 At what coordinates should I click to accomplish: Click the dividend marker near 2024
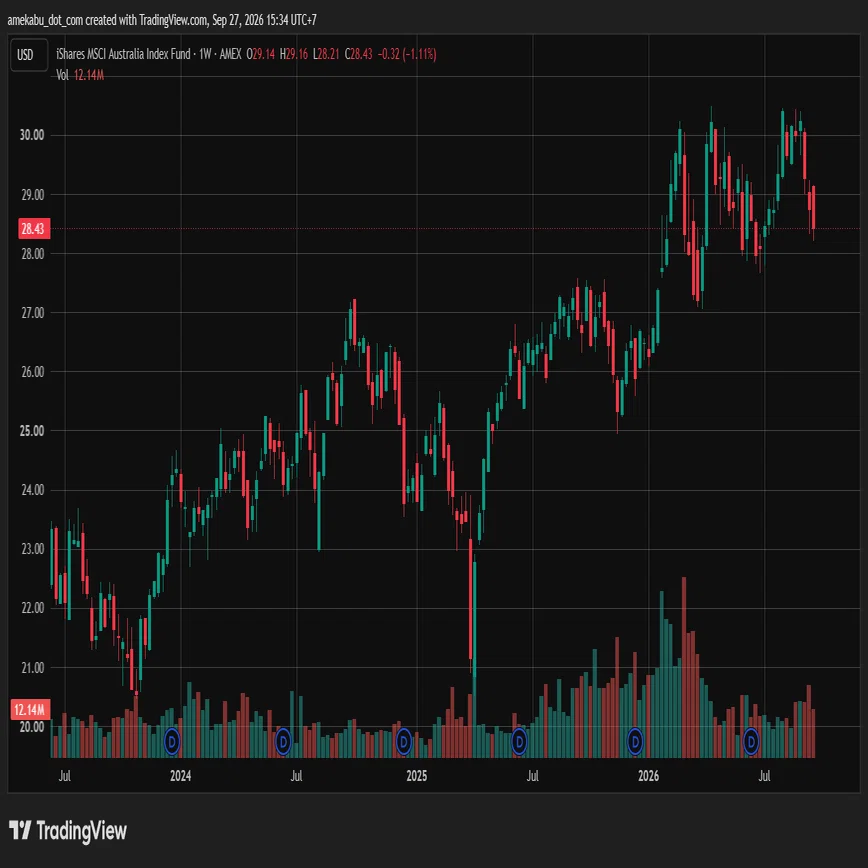click(x=172, y=741)
